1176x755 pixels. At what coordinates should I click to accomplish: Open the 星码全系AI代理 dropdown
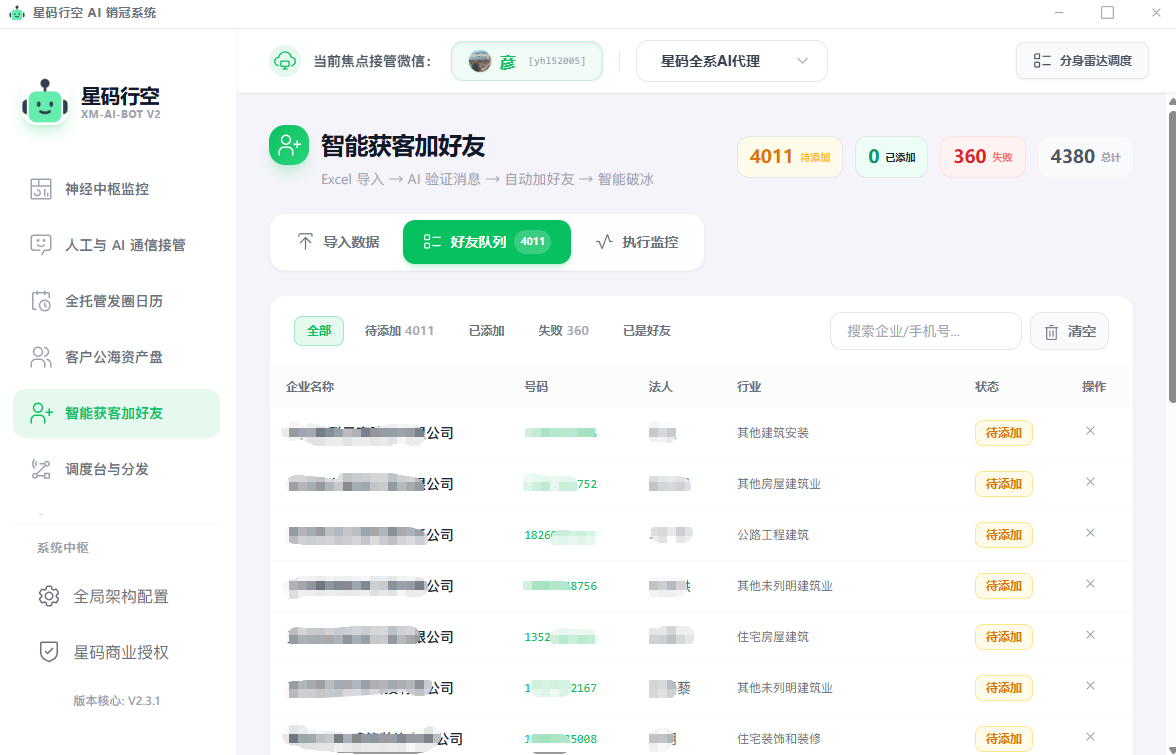[x=731, y=60]
